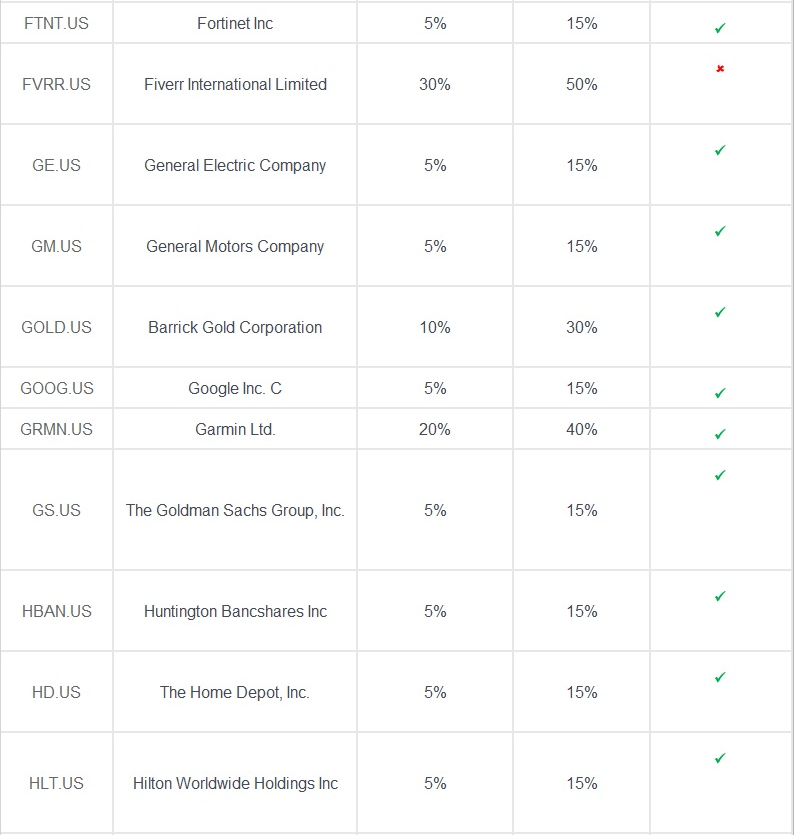Click The Goldman Sachs Group, Inc. cell
The height and width of the screenshot is (835, 794).
pos(235,510)
